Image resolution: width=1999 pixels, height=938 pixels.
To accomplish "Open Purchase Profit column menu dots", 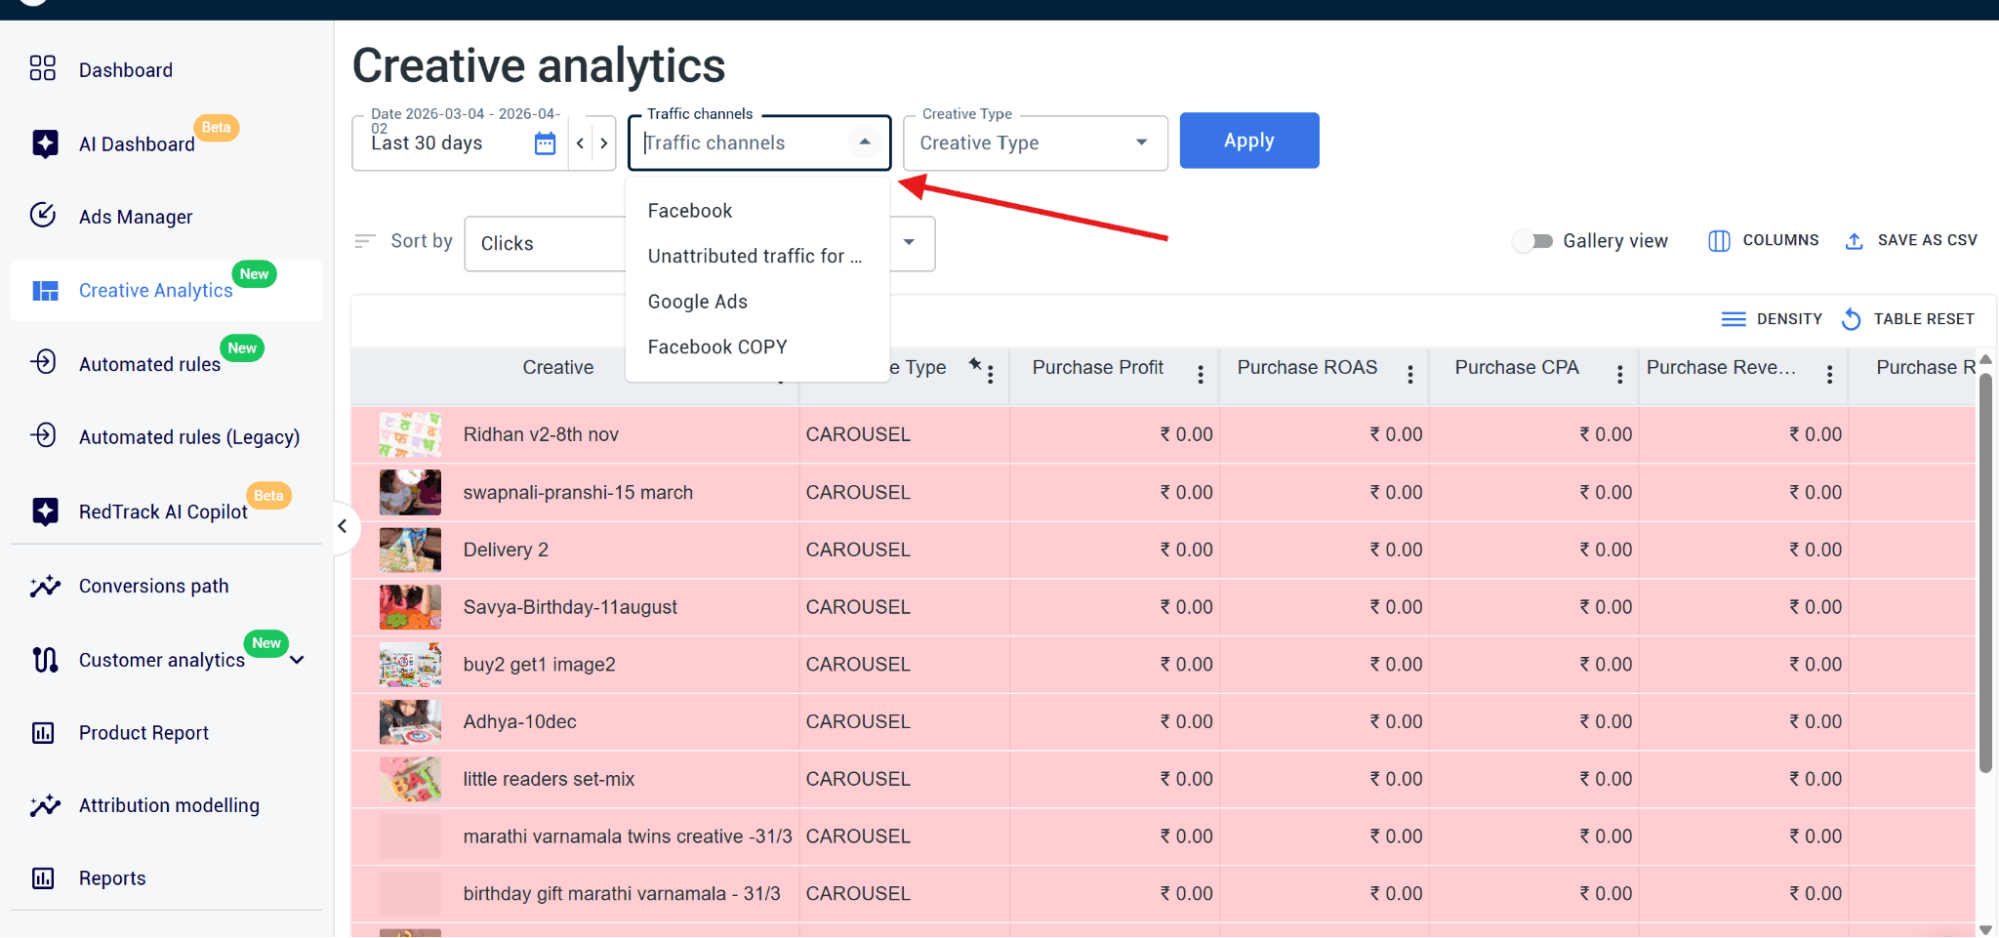I will coord(1200,374).
